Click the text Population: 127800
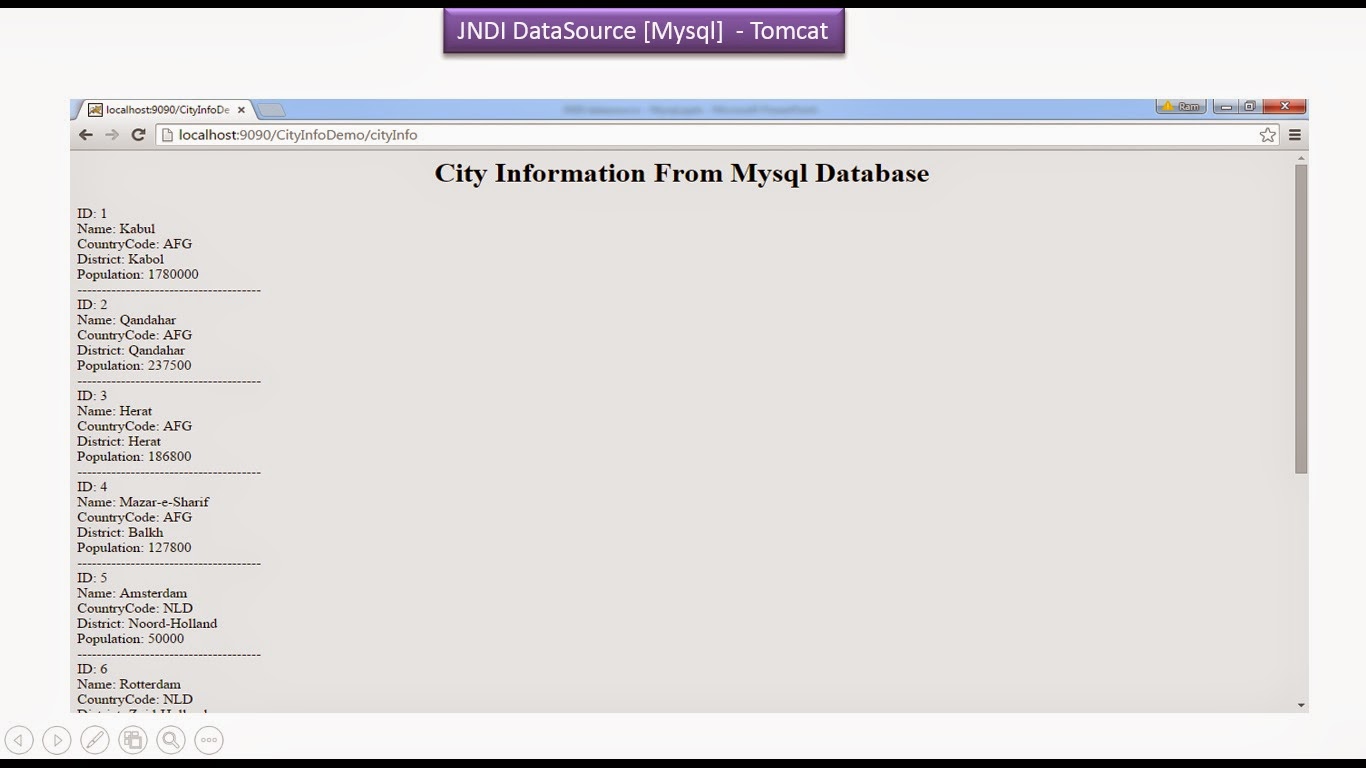The image size is (1366, 768). [134, 547]
